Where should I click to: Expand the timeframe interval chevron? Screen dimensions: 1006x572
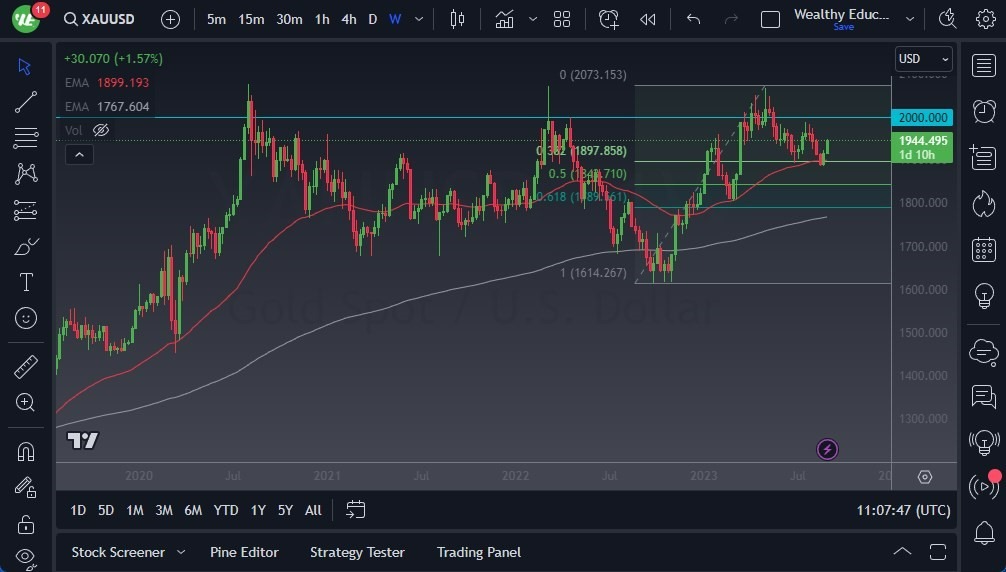(418, 19)
